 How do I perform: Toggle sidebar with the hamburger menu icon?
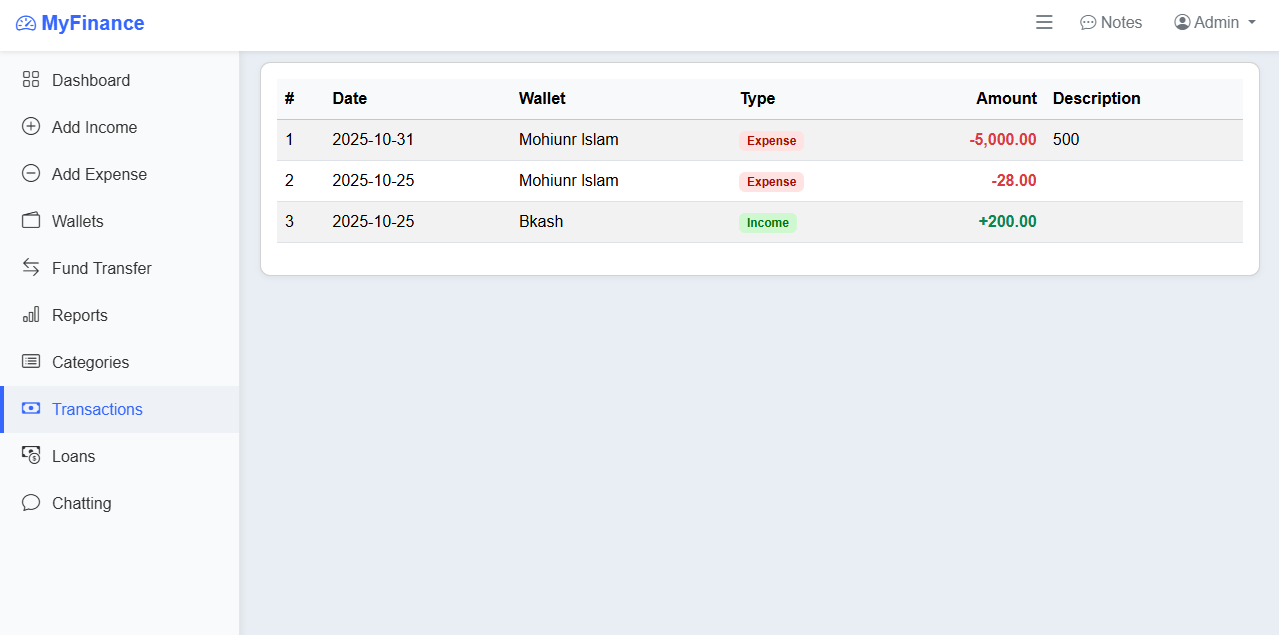coord(1044,22)
